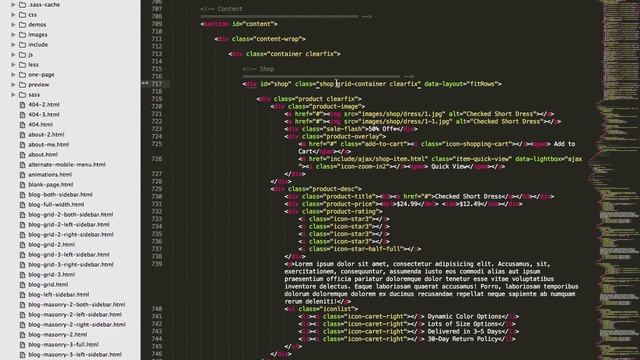Click the file icon beside about-2.html
The image size is (640, 360).
point(22,134)
